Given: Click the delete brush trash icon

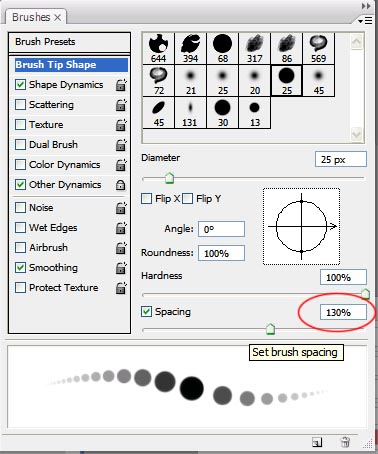Looking at the screenshot, I should (345, 442).
